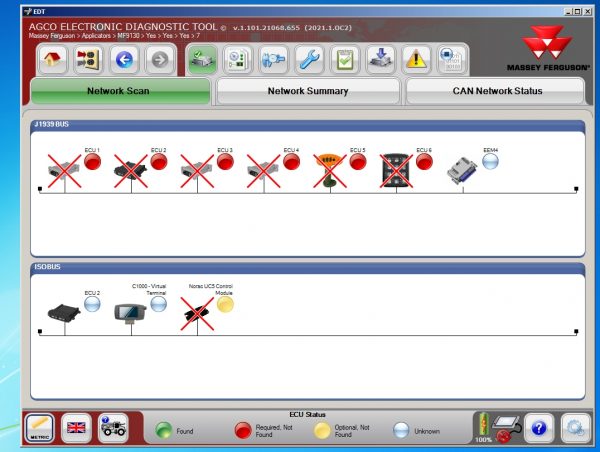The image size is (600, 452).
Task: Select the C1000 Virtual Terminal device
Action: (130, 313)
